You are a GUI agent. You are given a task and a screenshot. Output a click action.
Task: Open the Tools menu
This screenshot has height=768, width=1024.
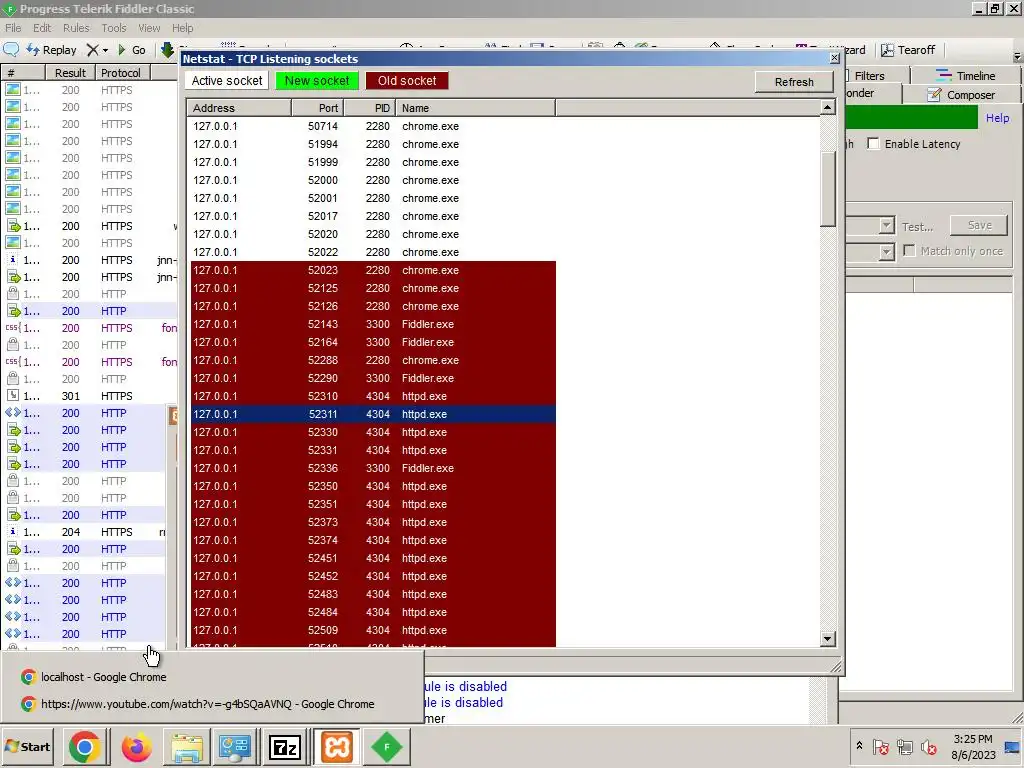click(114, 28)
